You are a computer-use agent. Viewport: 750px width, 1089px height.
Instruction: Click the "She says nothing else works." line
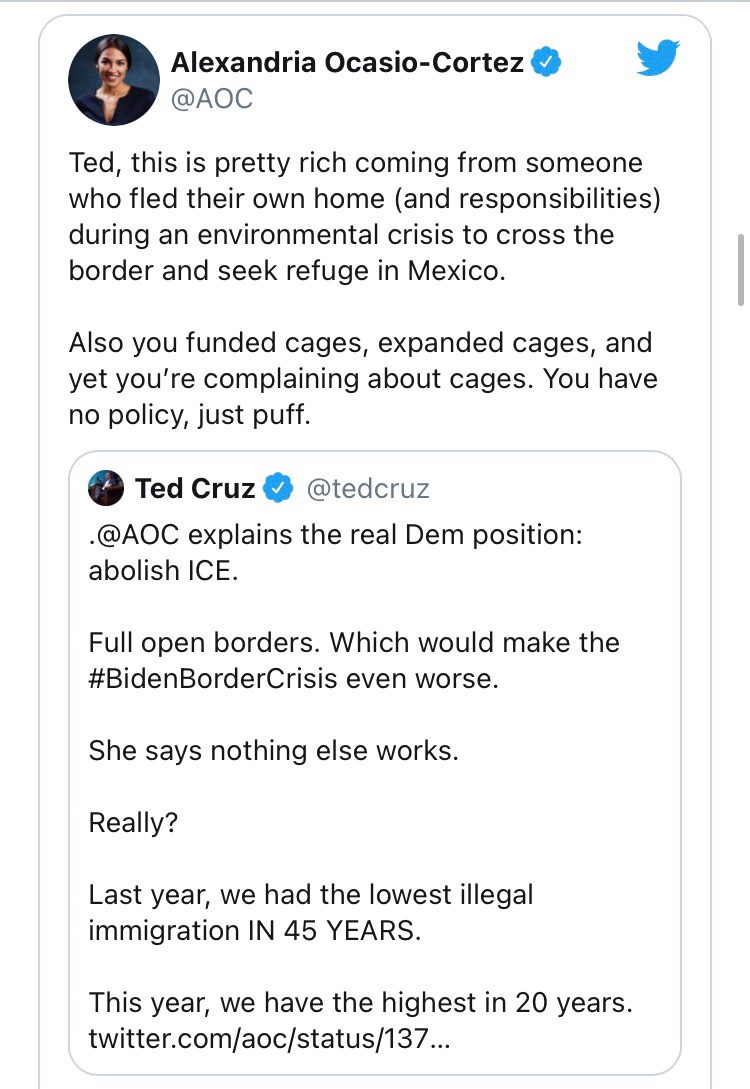point(273,750)
